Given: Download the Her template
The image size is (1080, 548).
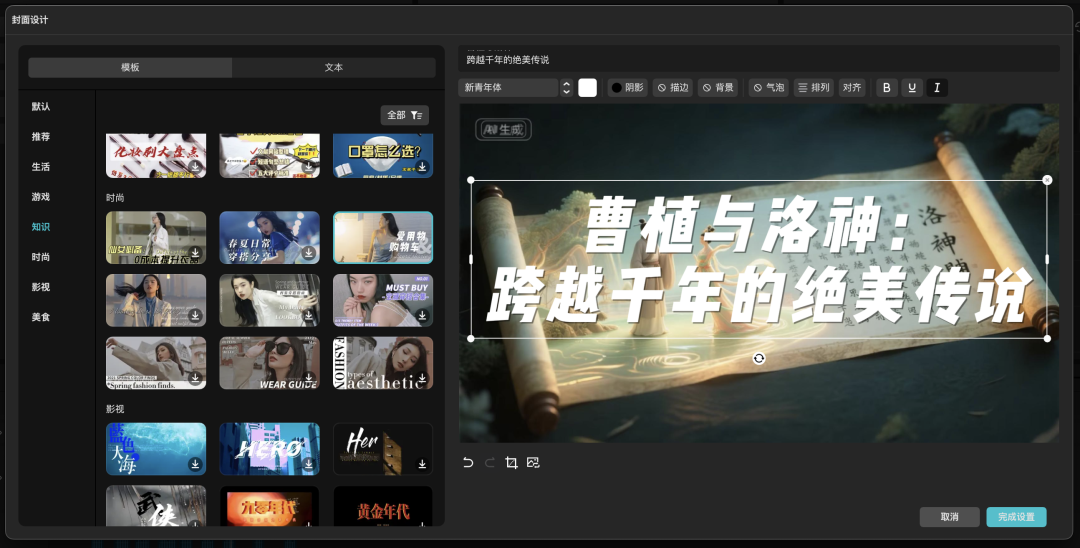Looking at the screenshot, I should coord(422,464).
